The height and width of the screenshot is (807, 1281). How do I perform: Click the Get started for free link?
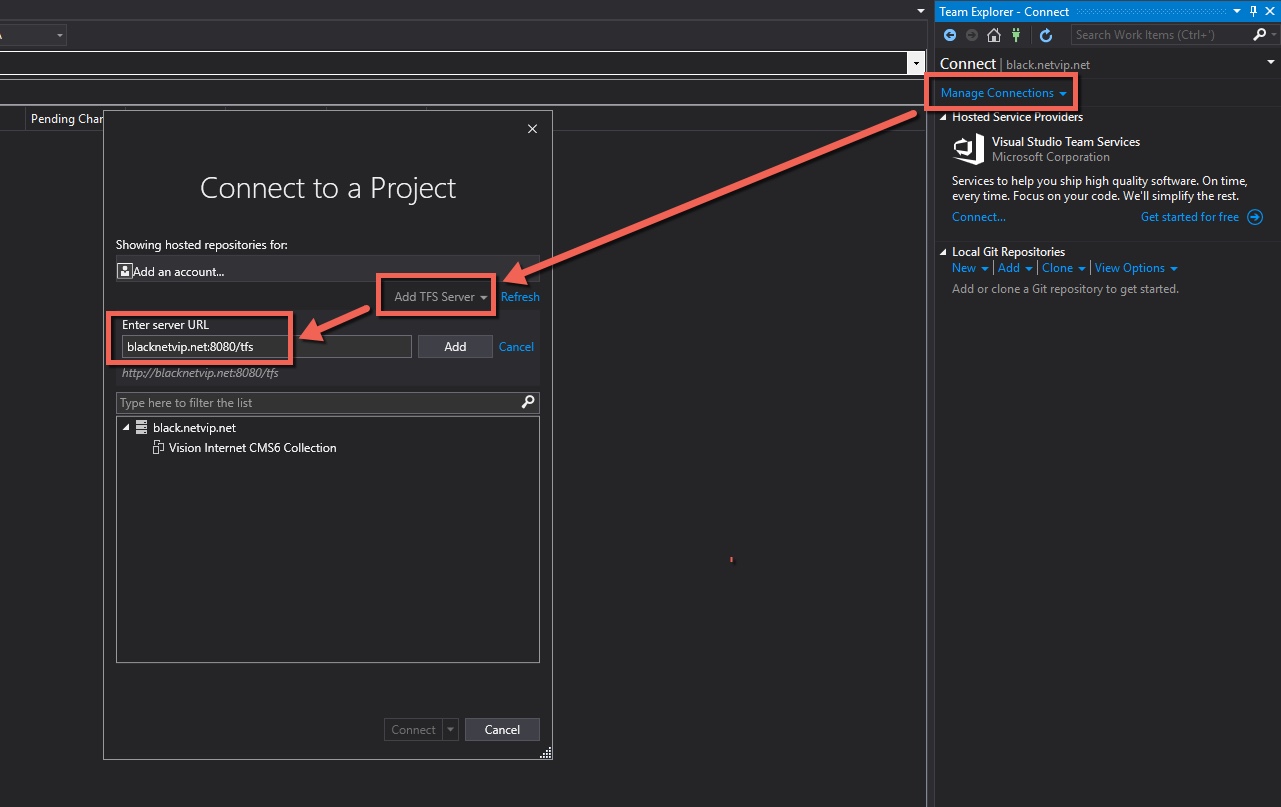pyautogui.click(x=1190, y=217)
